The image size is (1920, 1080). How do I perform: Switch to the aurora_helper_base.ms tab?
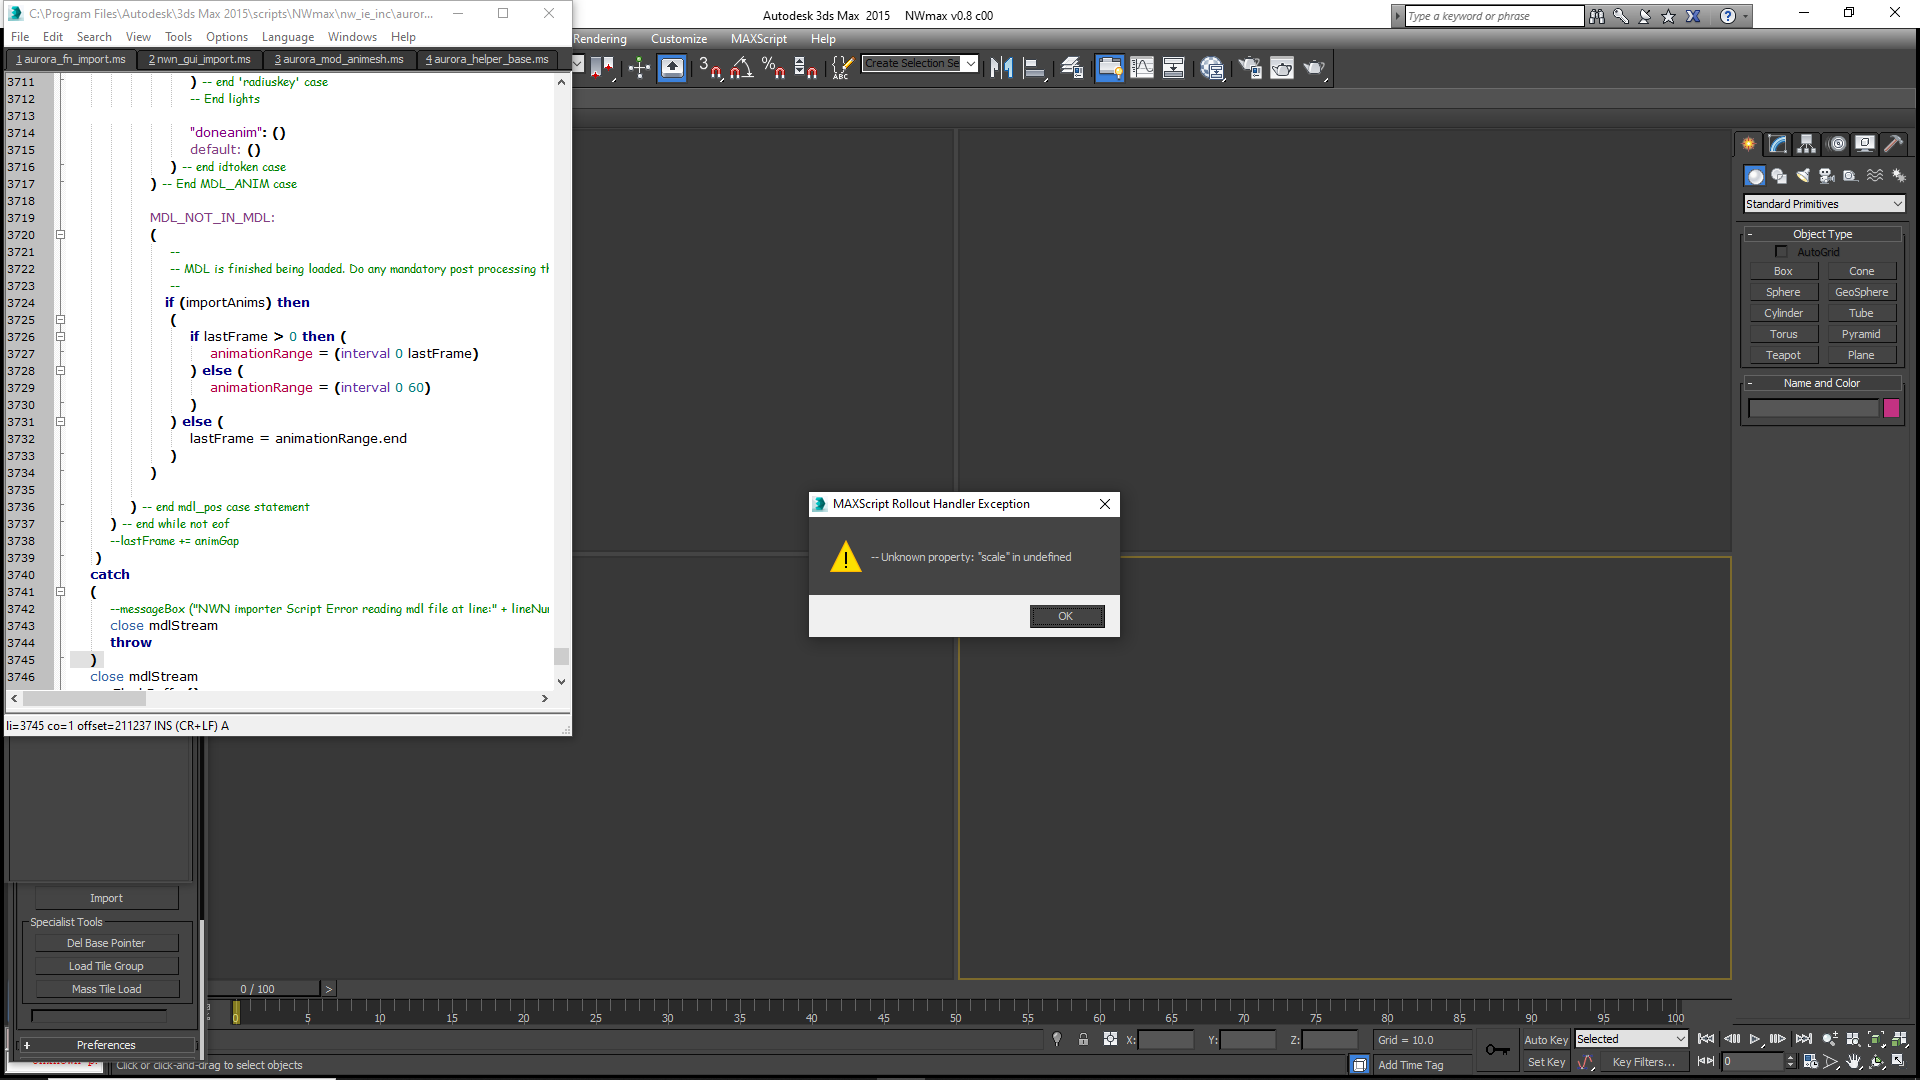pos(487,59)
